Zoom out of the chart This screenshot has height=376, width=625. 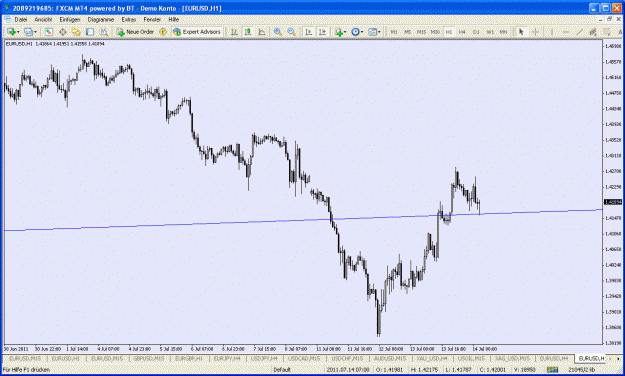tap(292, 32)
